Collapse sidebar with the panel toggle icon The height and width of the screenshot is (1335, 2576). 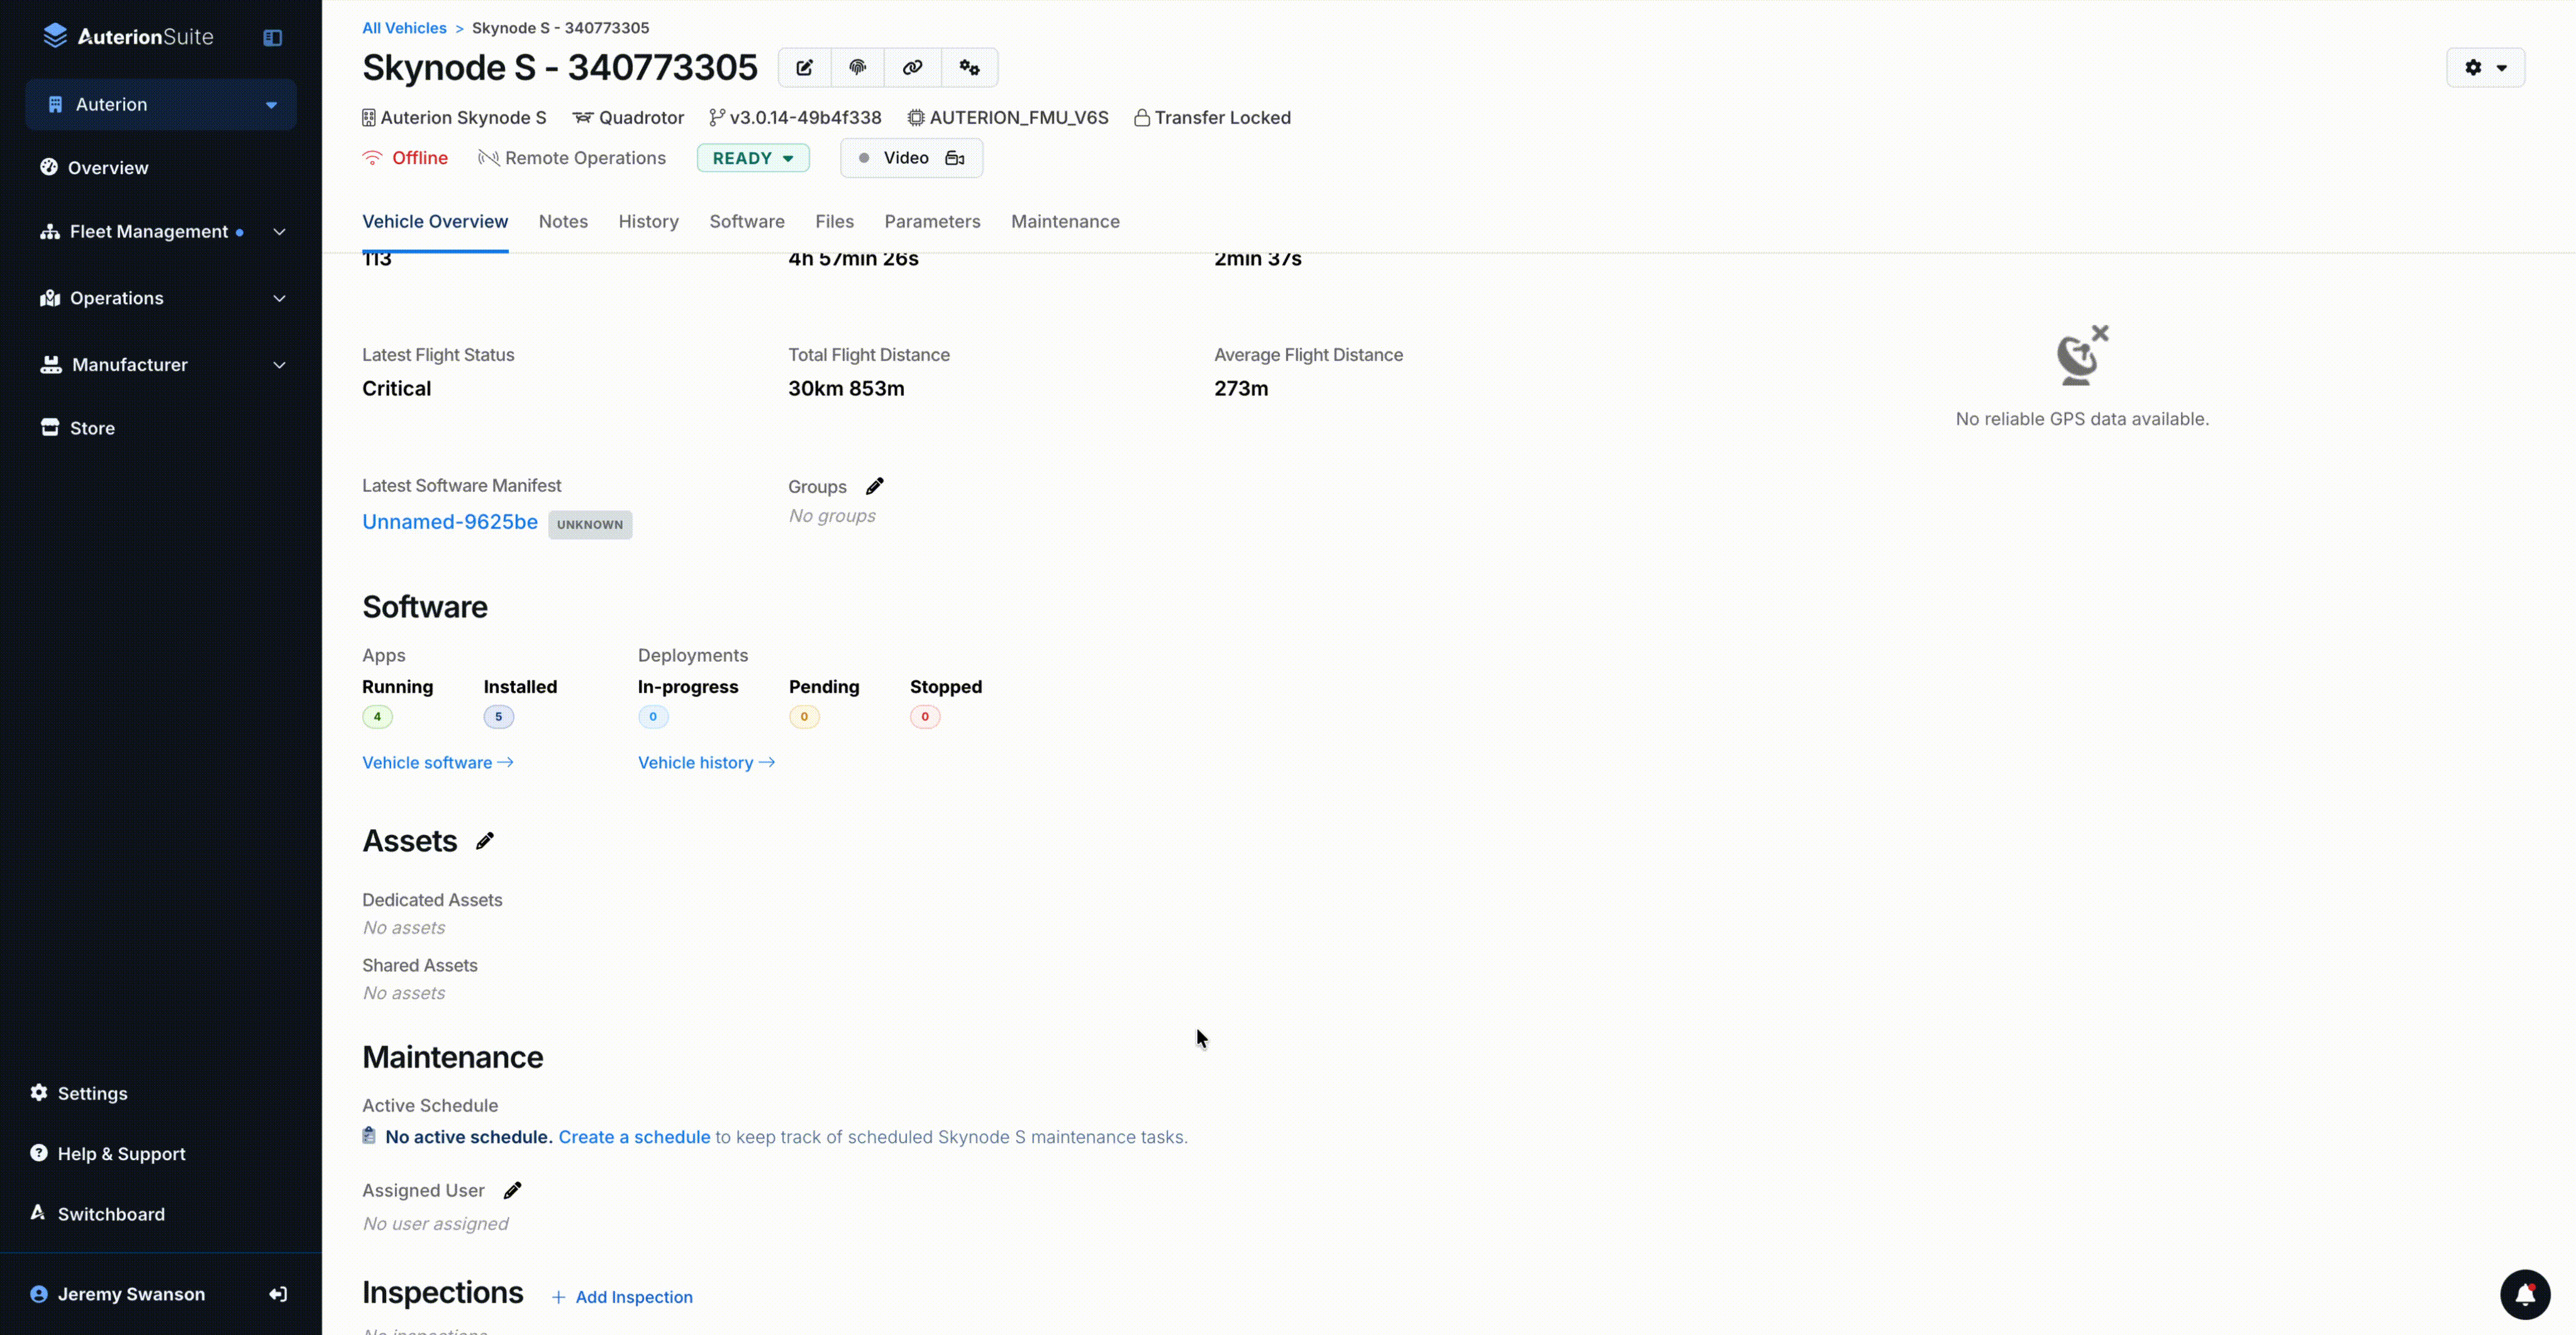coord(272,37)
